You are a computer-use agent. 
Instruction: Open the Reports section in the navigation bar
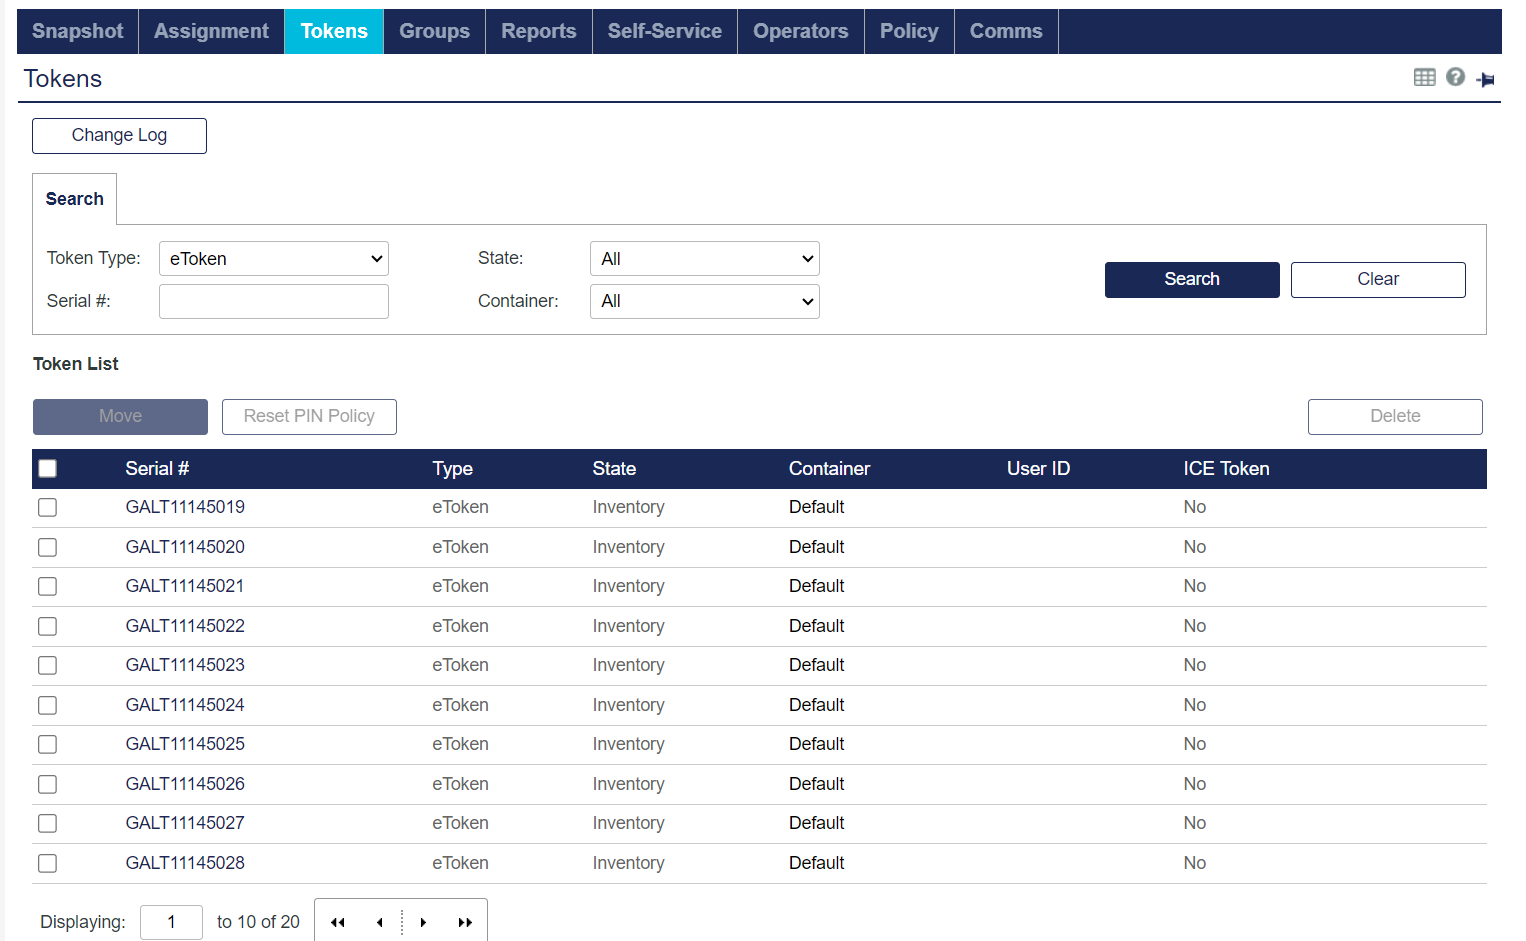(538, 31)
